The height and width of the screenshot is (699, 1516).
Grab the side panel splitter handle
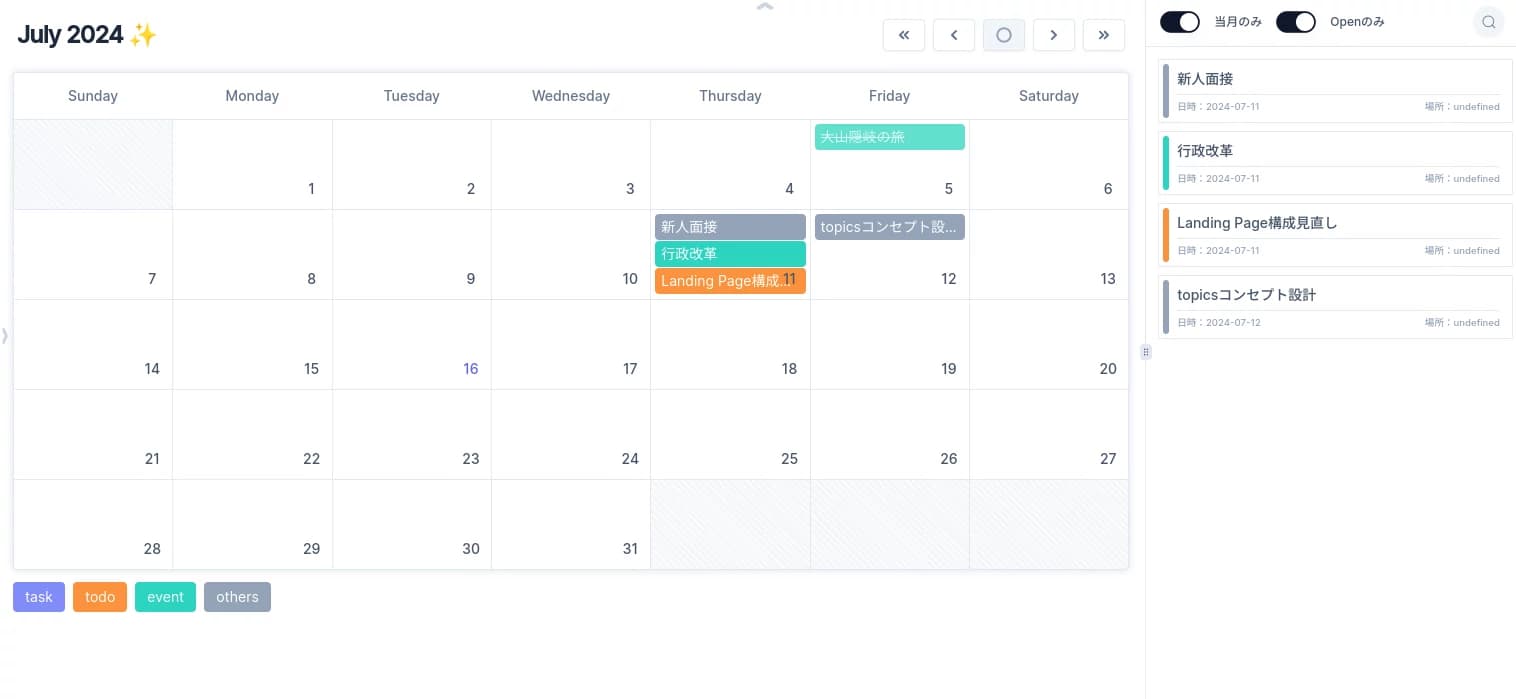click(x=1146, y=351)
